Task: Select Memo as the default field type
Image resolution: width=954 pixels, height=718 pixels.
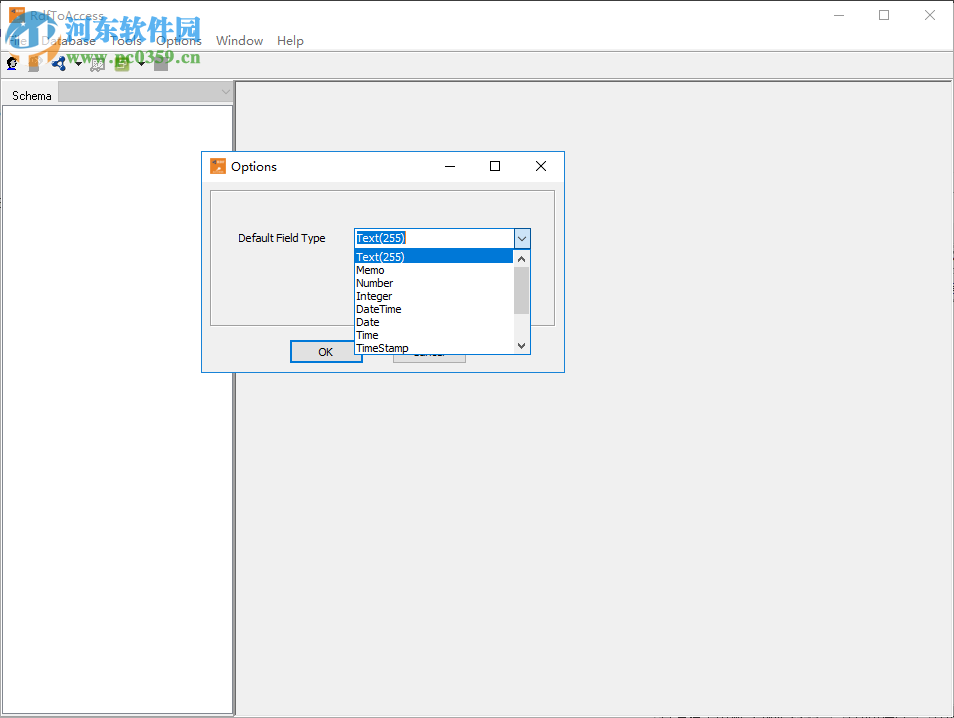Action: [371, 269]
